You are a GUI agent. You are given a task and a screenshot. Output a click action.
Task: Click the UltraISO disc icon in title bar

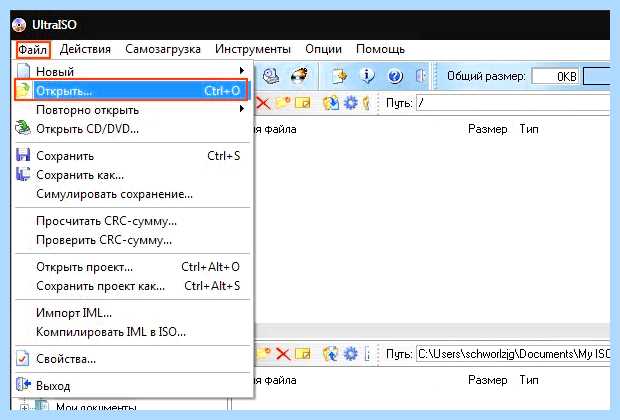click(x=19, y=25)
